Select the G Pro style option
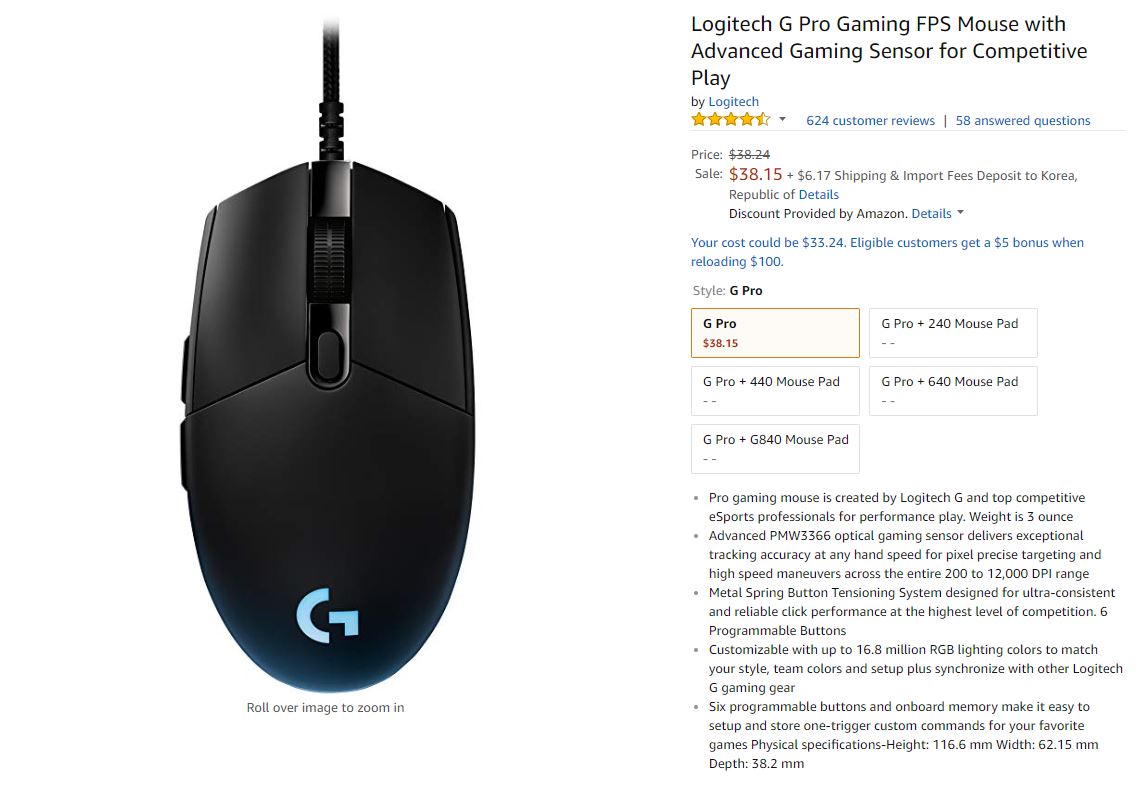This screenshot has height=786, width=1143. point(775,333)
